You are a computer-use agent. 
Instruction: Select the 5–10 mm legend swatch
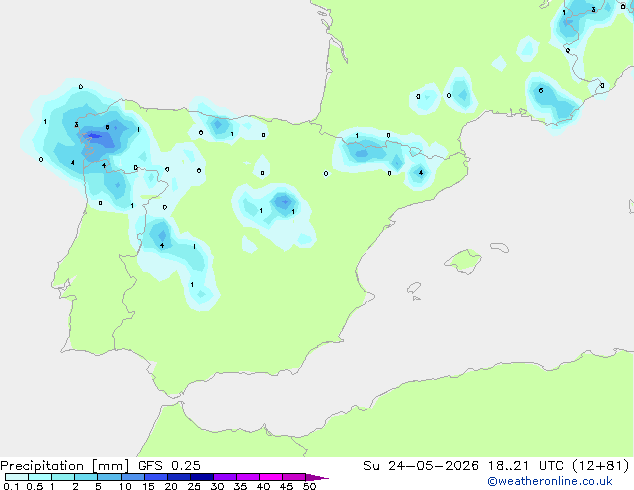[x=109, y=477]
